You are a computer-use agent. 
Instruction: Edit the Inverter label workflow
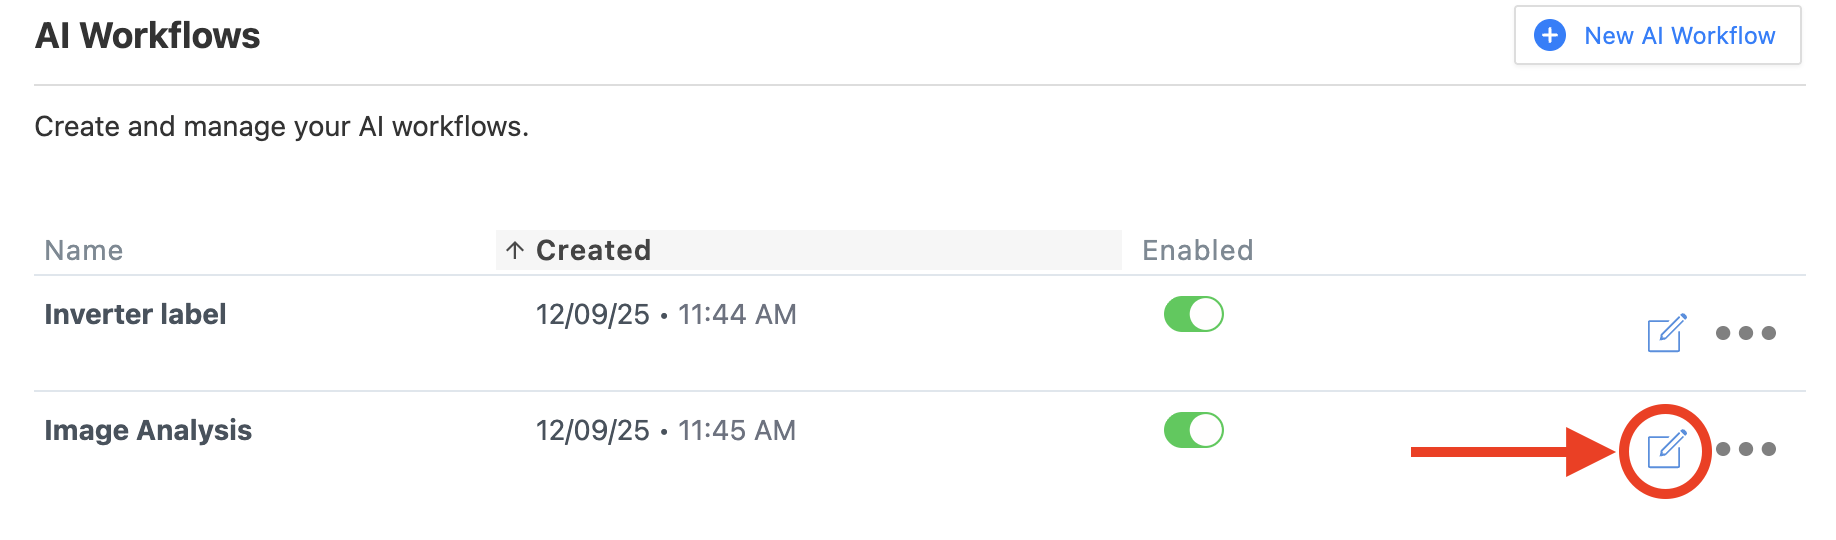click(x=1666, y=333)
